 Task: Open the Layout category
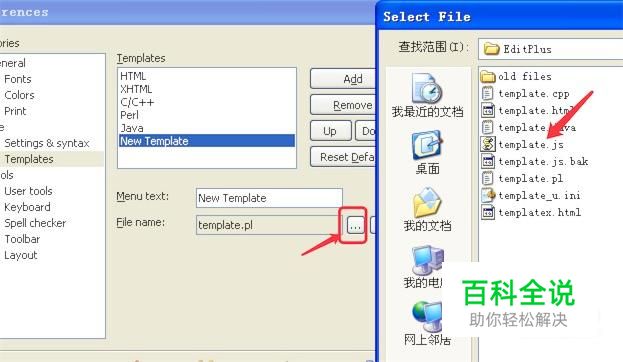[x=21, y=255]
